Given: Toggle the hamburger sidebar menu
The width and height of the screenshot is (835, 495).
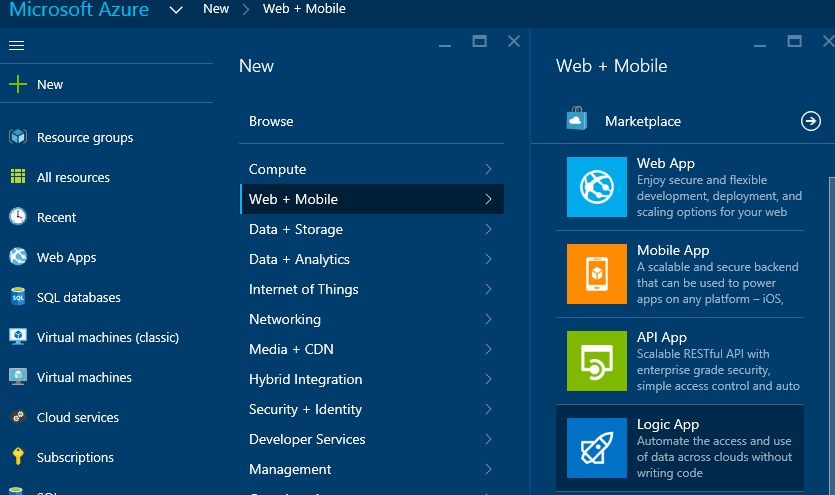Looking at the screenshot, I should 16,46.
